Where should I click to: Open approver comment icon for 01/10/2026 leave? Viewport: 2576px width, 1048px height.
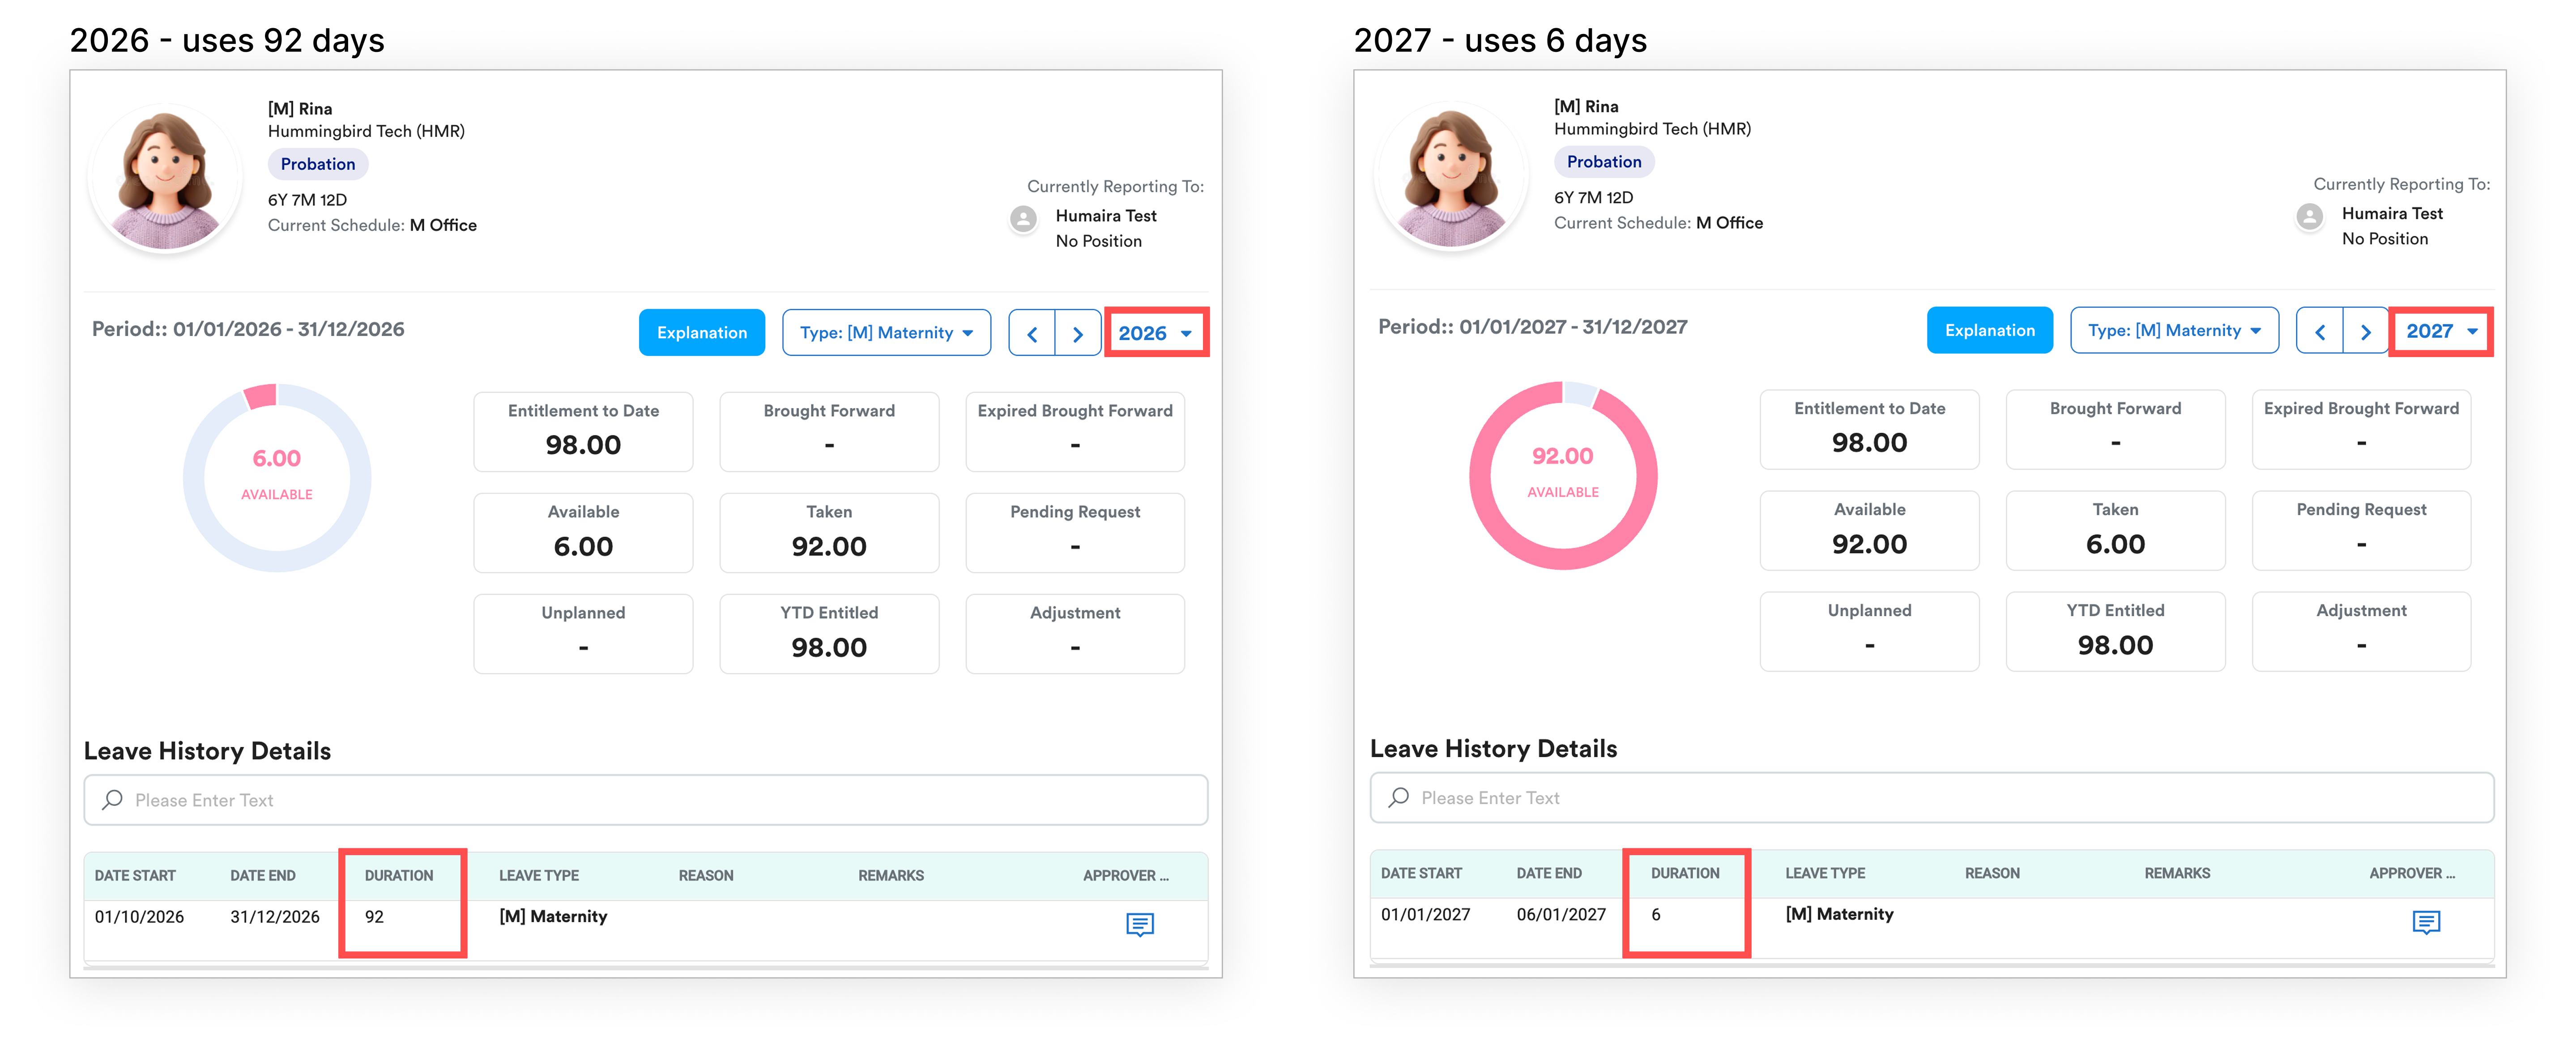[x=1140, y=924]
